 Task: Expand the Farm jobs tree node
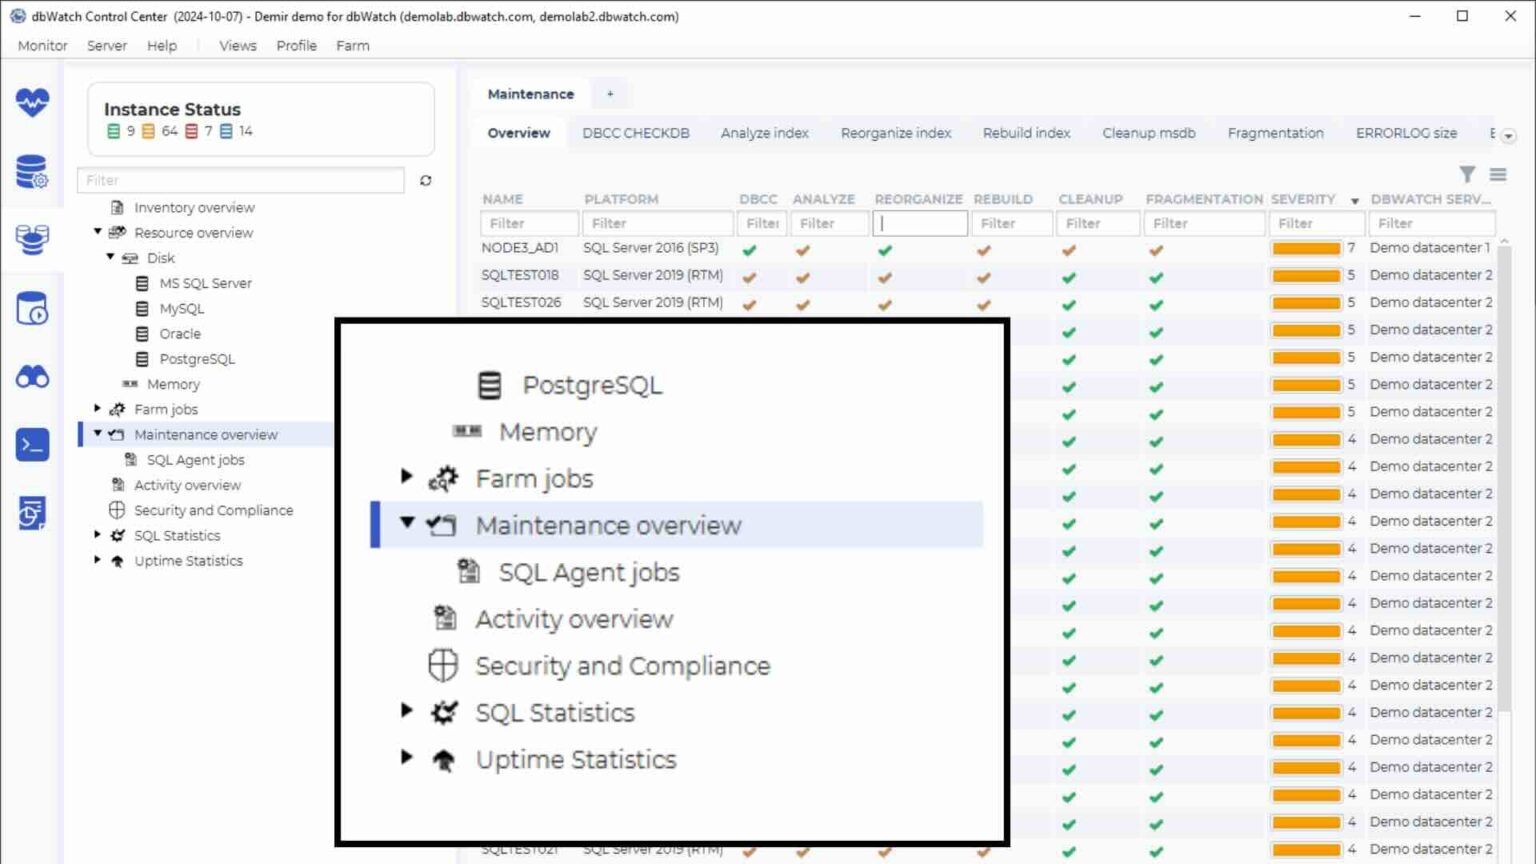tap(97, 409)
